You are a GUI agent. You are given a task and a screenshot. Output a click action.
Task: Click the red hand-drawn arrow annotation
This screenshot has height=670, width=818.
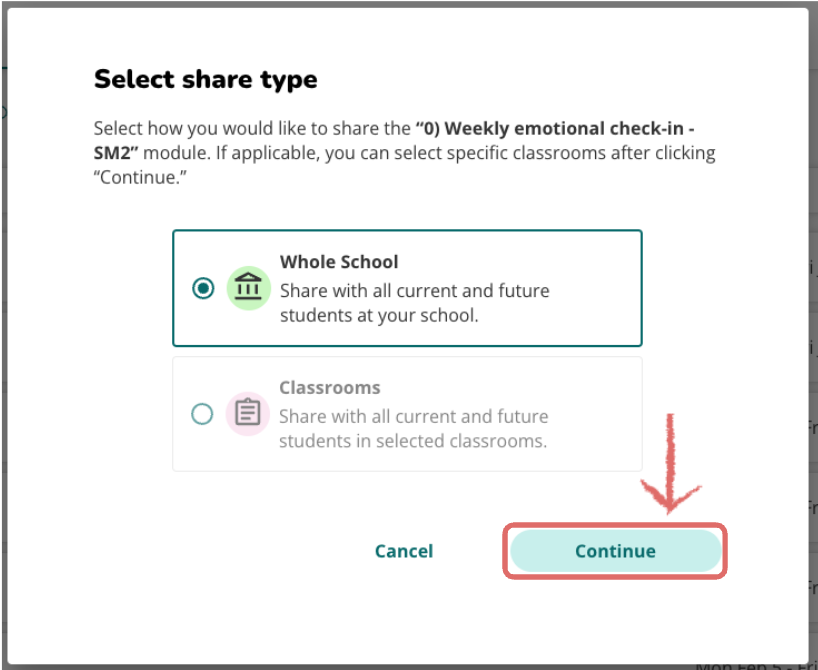point(670,463)
